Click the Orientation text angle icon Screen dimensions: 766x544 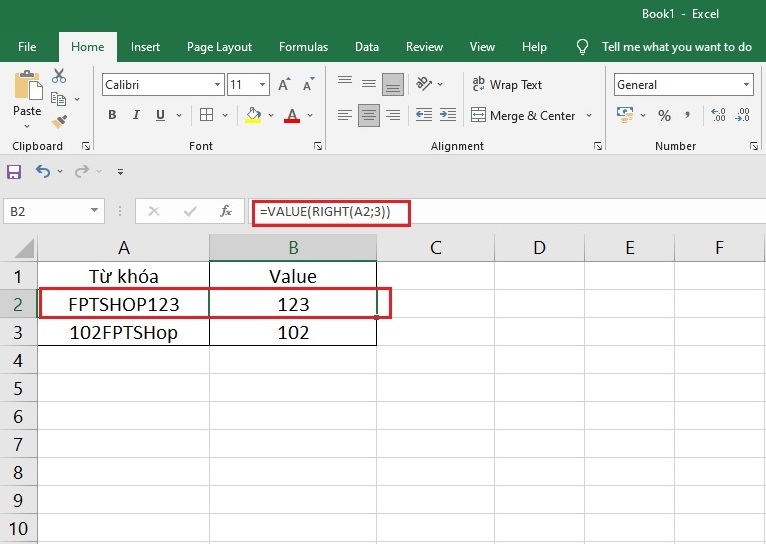click(424, 84)
